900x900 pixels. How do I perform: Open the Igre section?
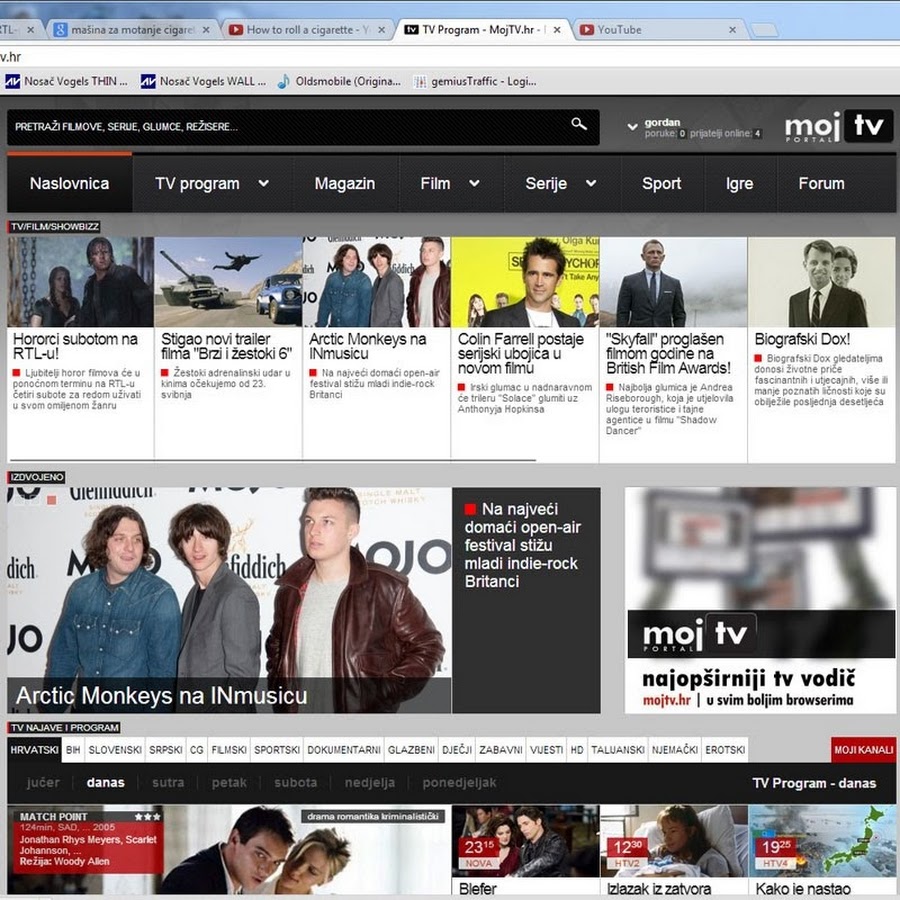(739, 184)
